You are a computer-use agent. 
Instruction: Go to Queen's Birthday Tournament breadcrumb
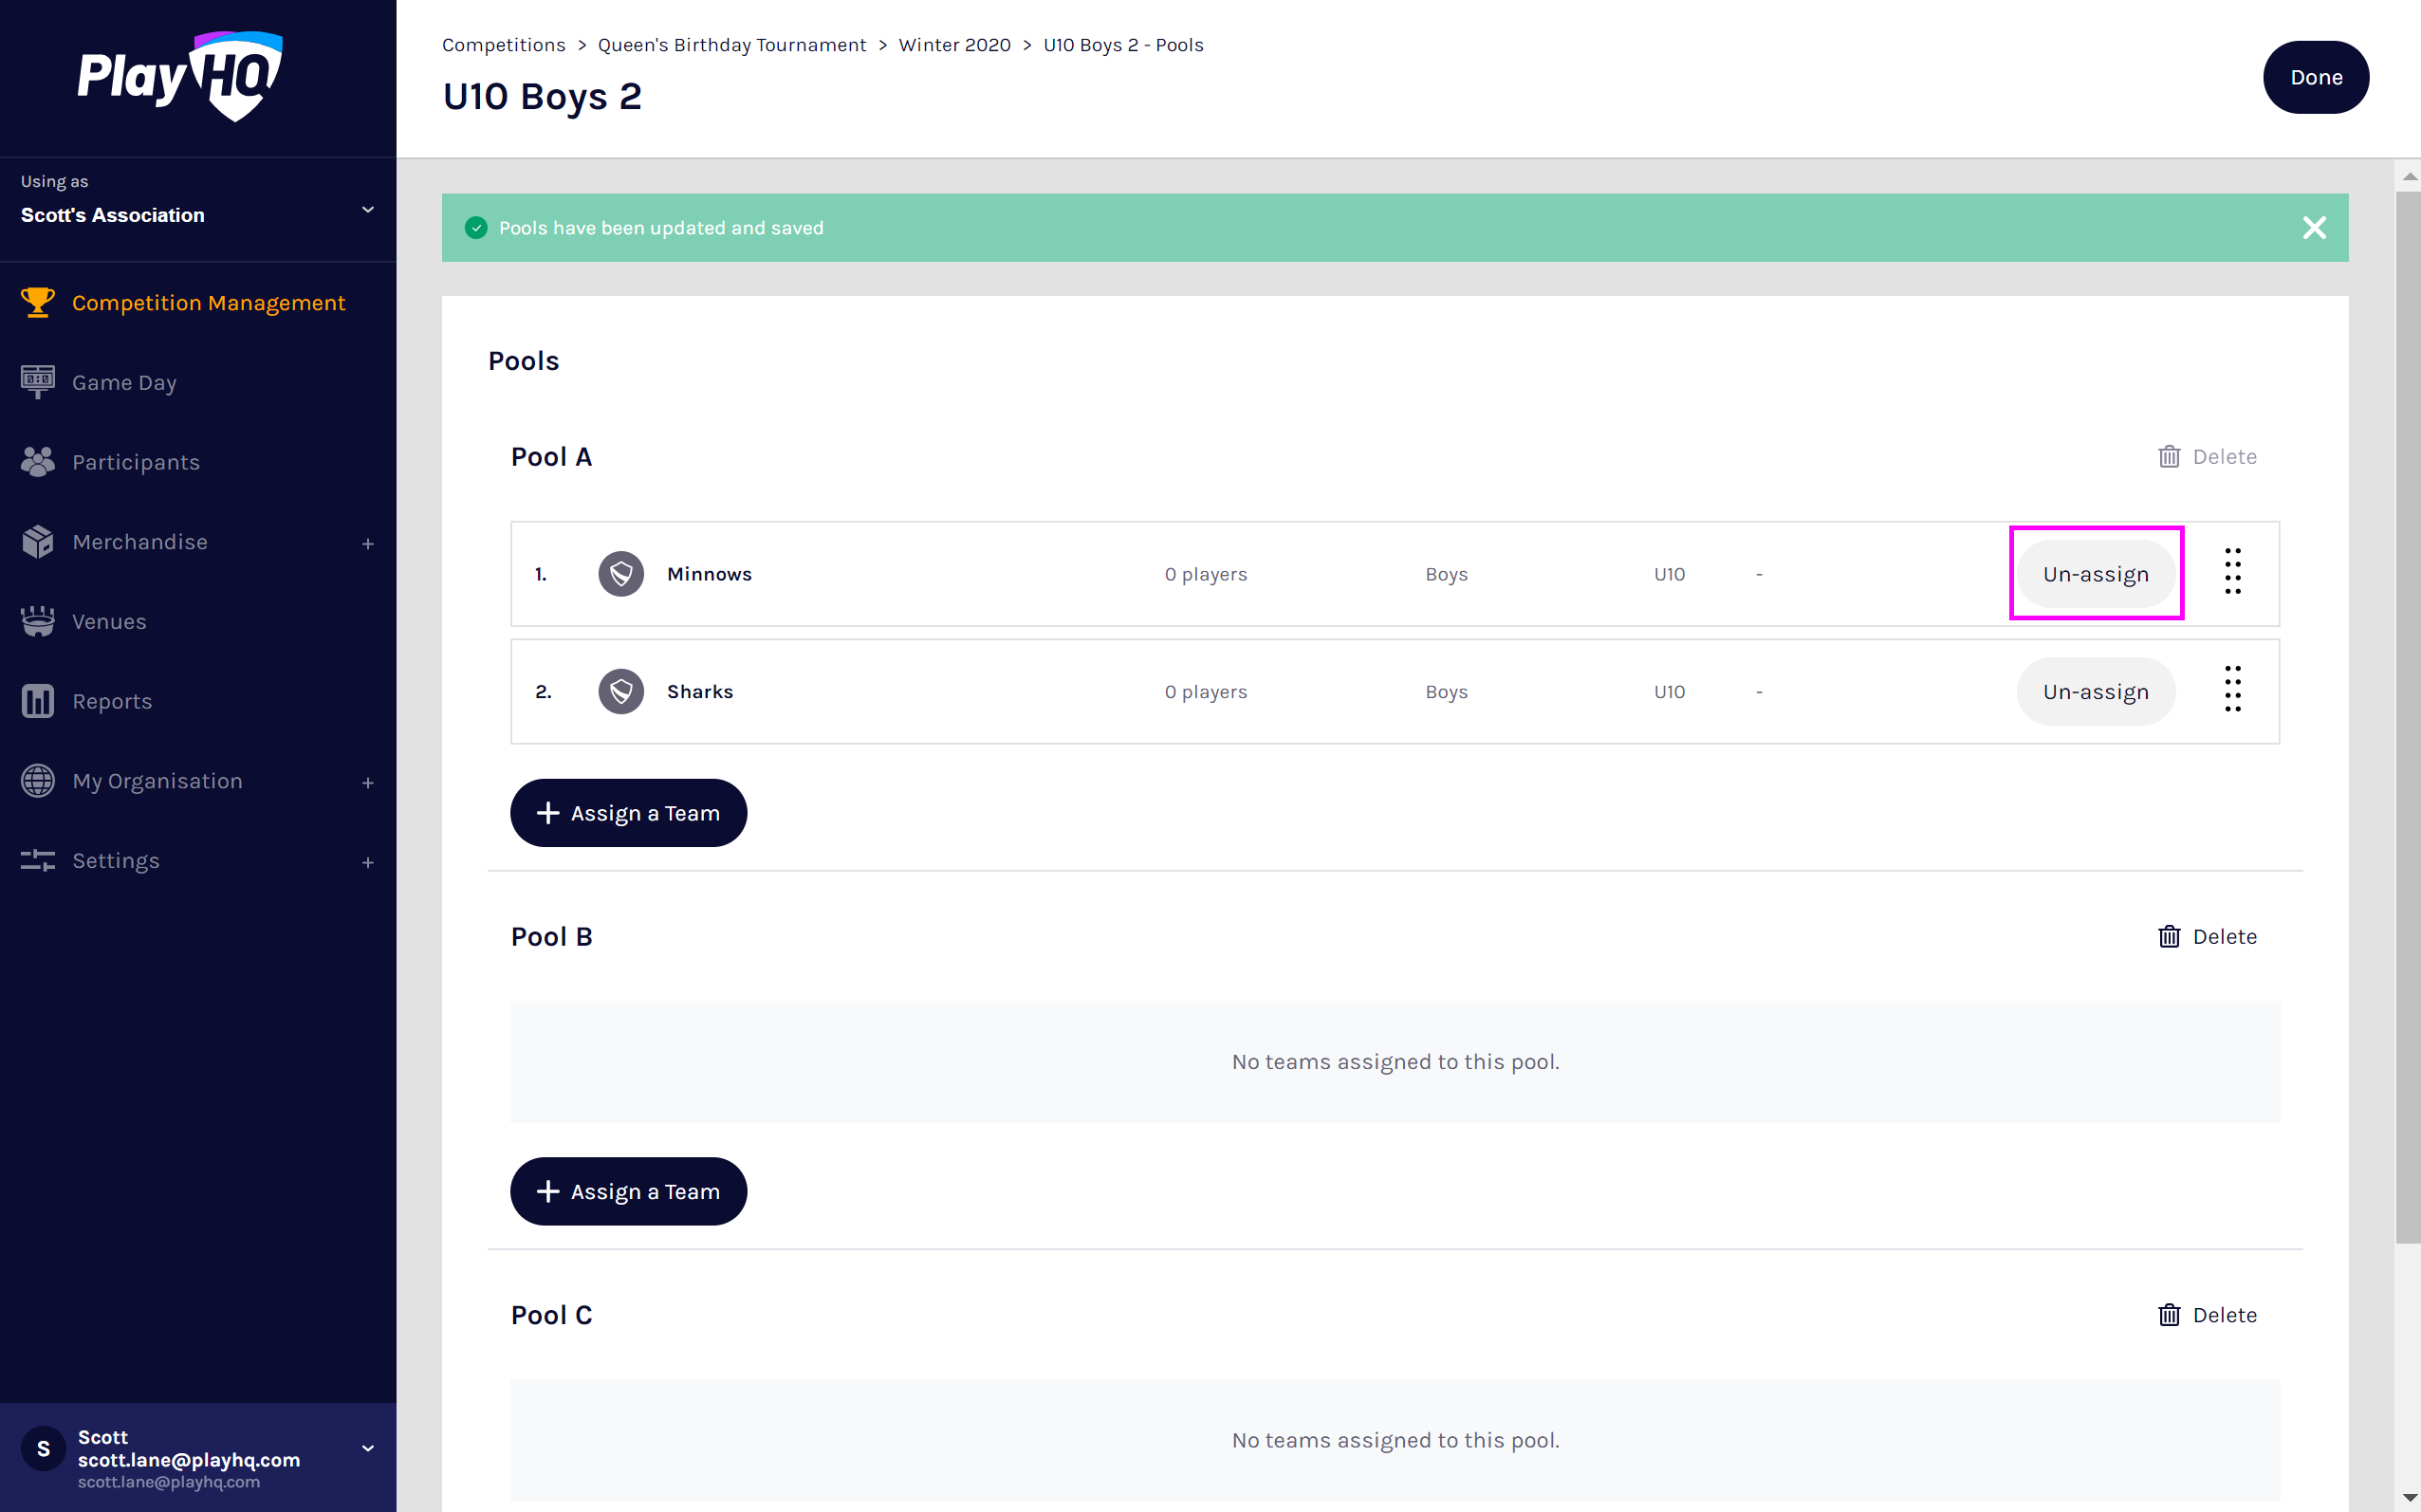(x=731, y=45)
